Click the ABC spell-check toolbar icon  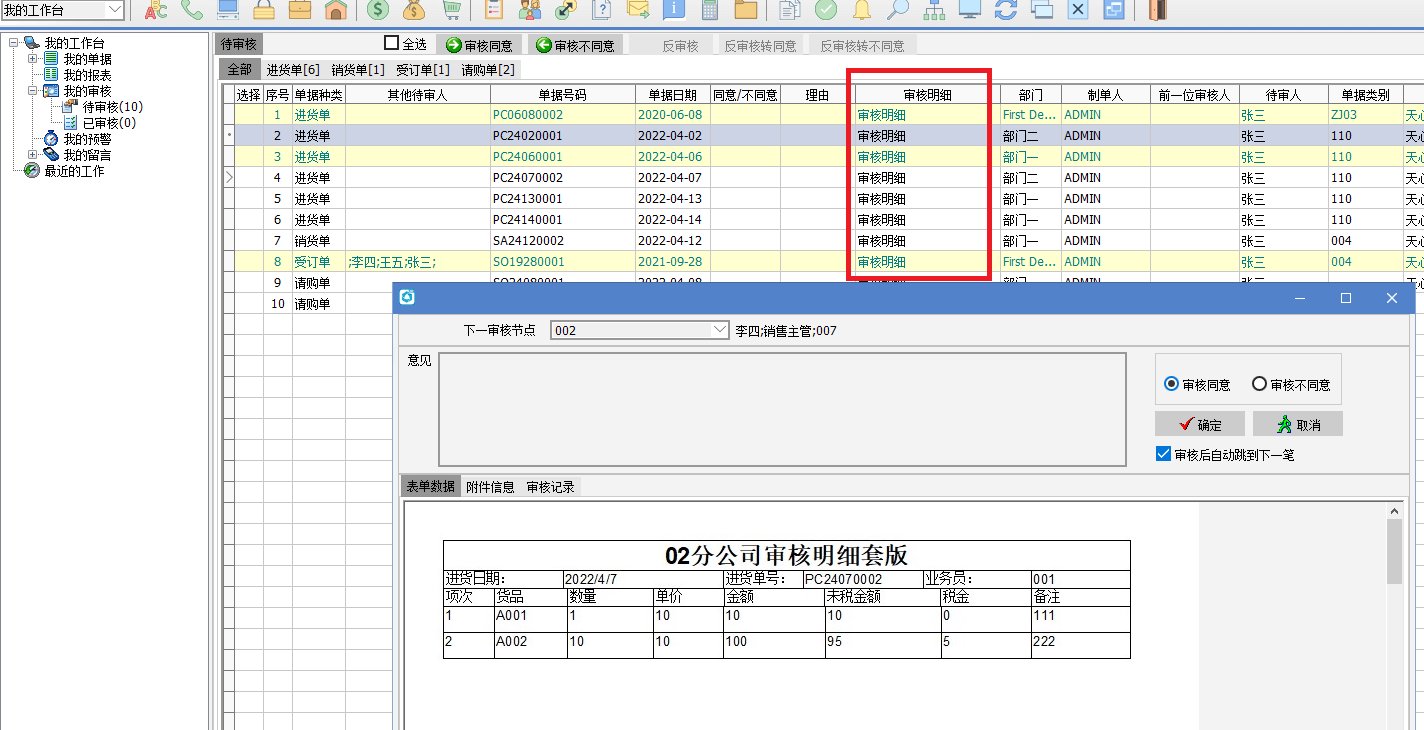[156, 11]
